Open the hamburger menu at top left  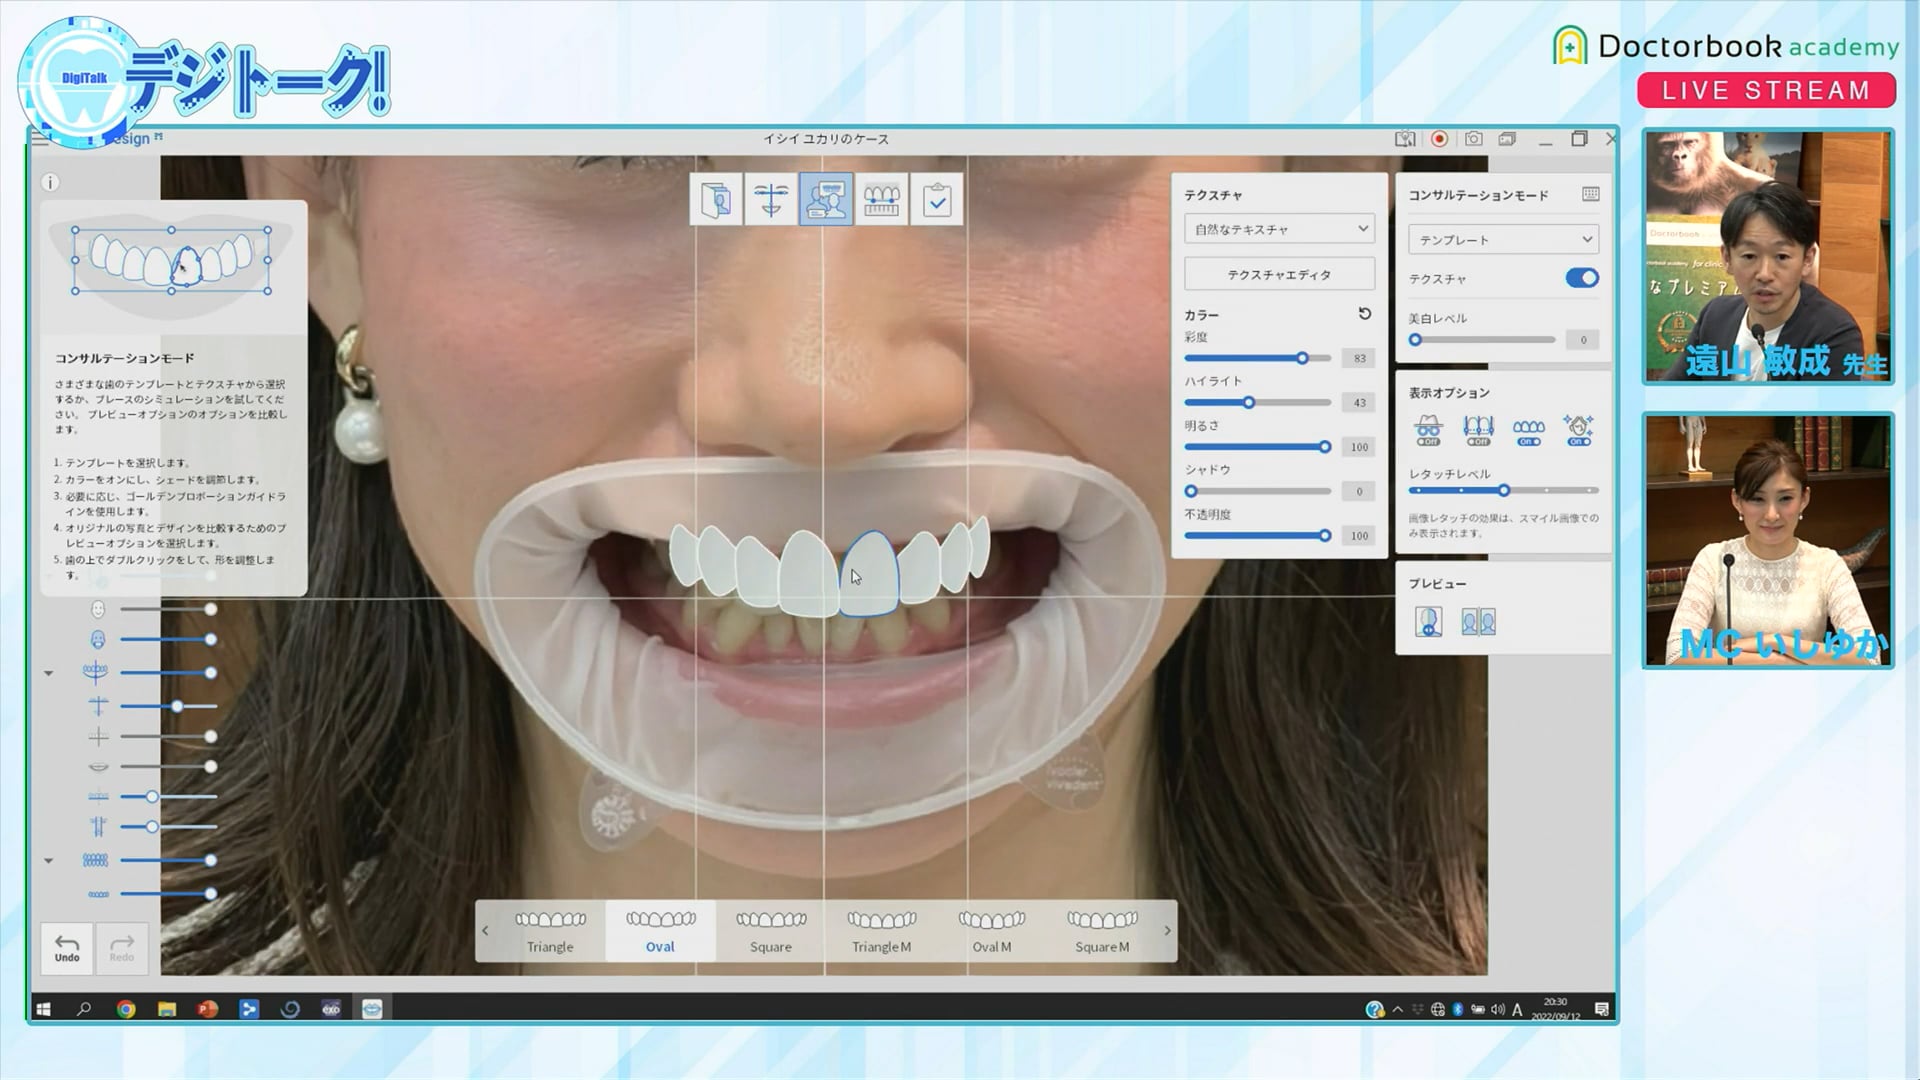coord(40,139)
